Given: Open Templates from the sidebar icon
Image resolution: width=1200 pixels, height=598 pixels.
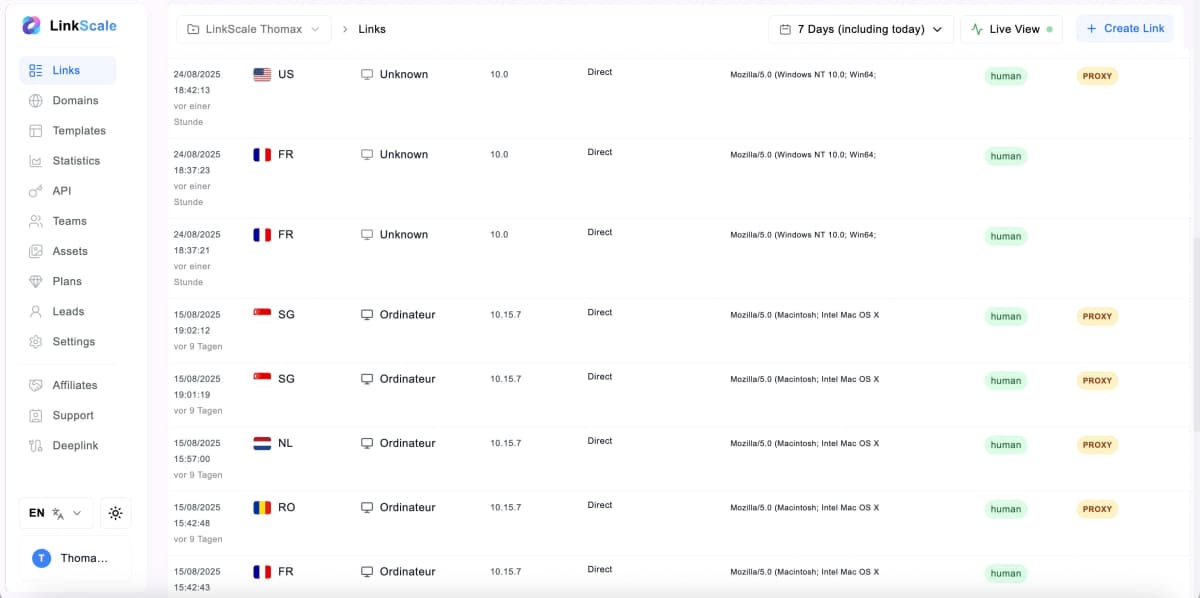Looking at the screenshot, I should (36, 131).
